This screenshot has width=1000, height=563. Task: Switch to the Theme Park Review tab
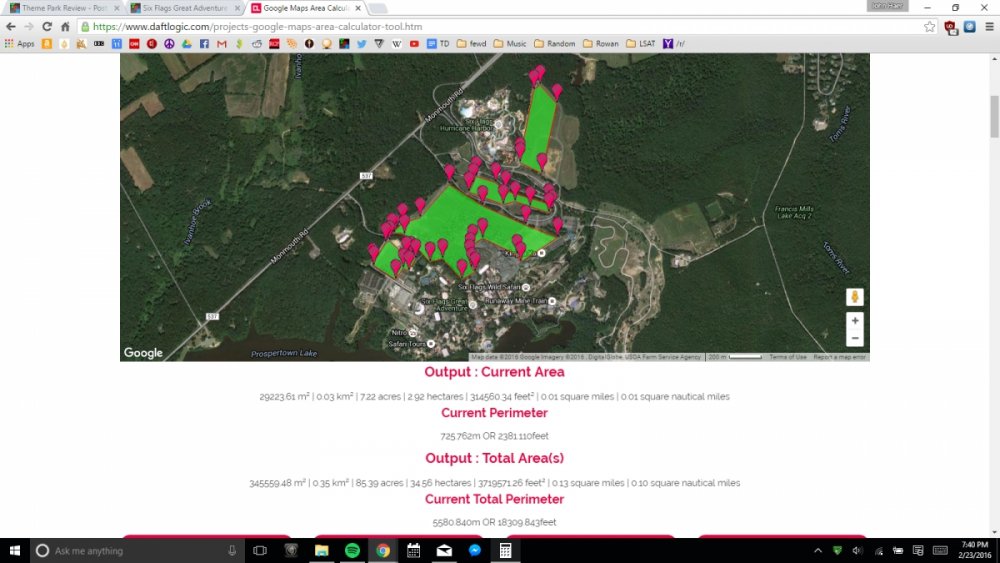coord(60,8)
